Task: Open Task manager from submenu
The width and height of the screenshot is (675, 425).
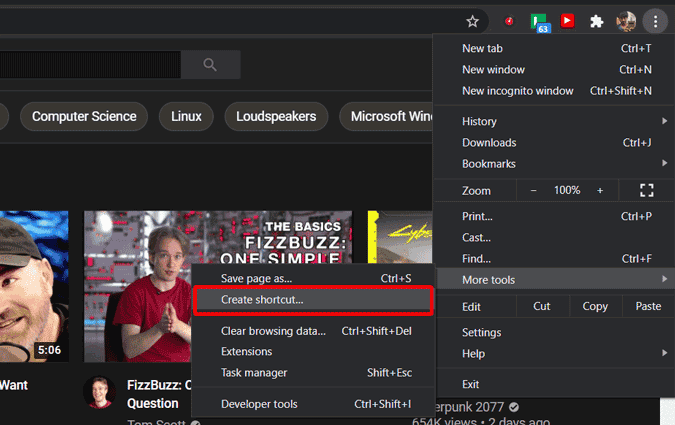Action: pyautogui.click(x=313, y=373)
